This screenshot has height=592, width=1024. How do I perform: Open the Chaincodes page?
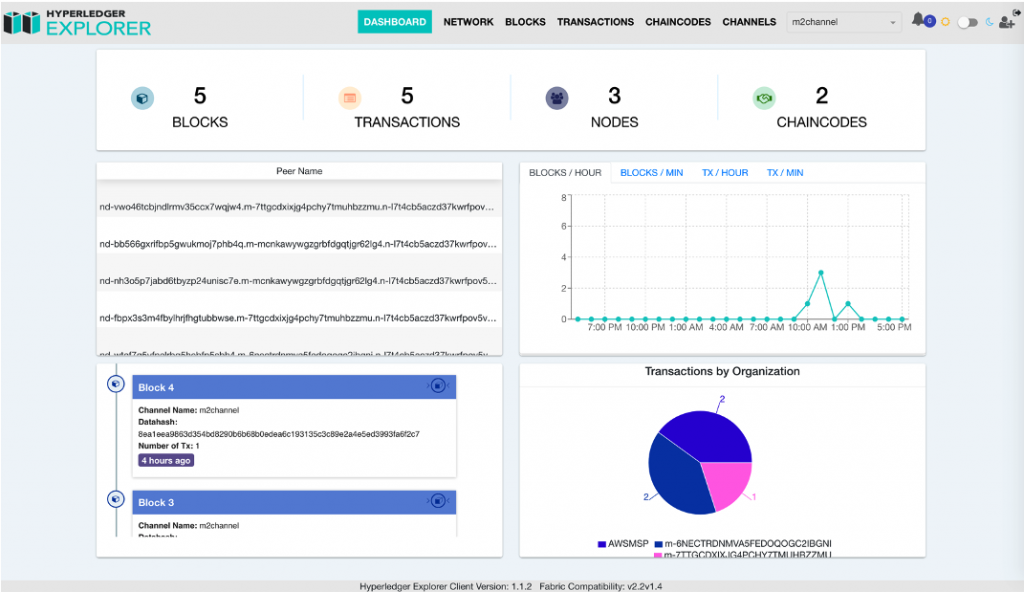(x=678, y=22)
